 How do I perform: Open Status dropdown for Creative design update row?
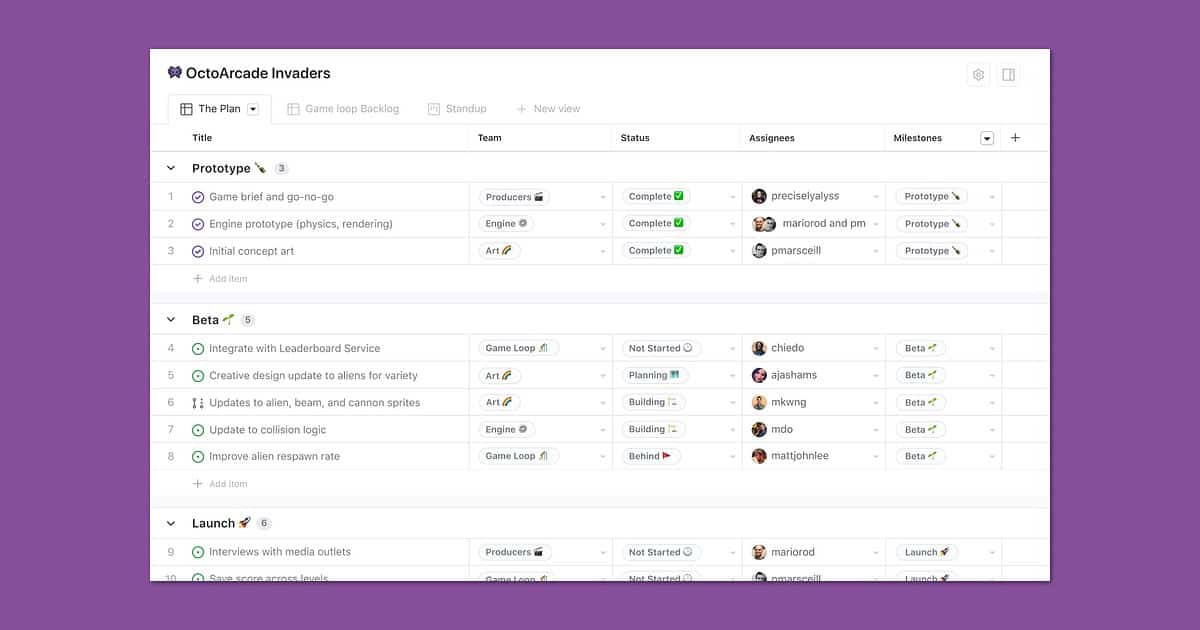[732, 376]
